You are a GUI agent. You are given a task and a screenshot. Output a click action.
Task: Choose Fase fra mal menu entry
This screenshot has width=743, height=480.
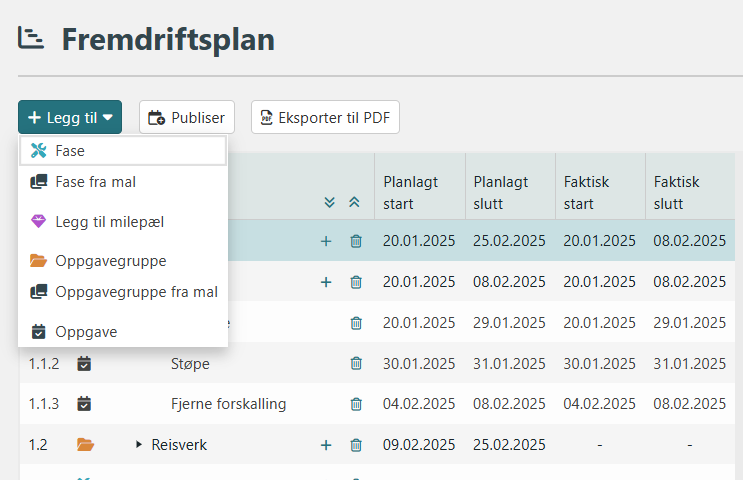[95, 182]
